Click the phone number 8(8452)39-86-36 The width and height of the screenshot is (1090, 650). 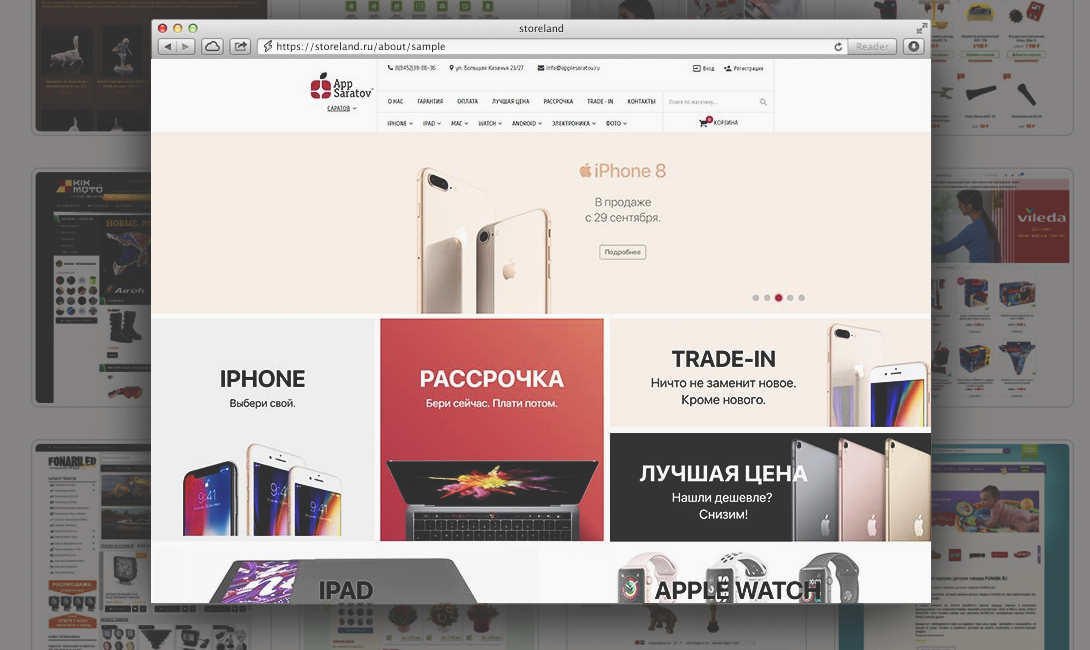coord(415,68)
